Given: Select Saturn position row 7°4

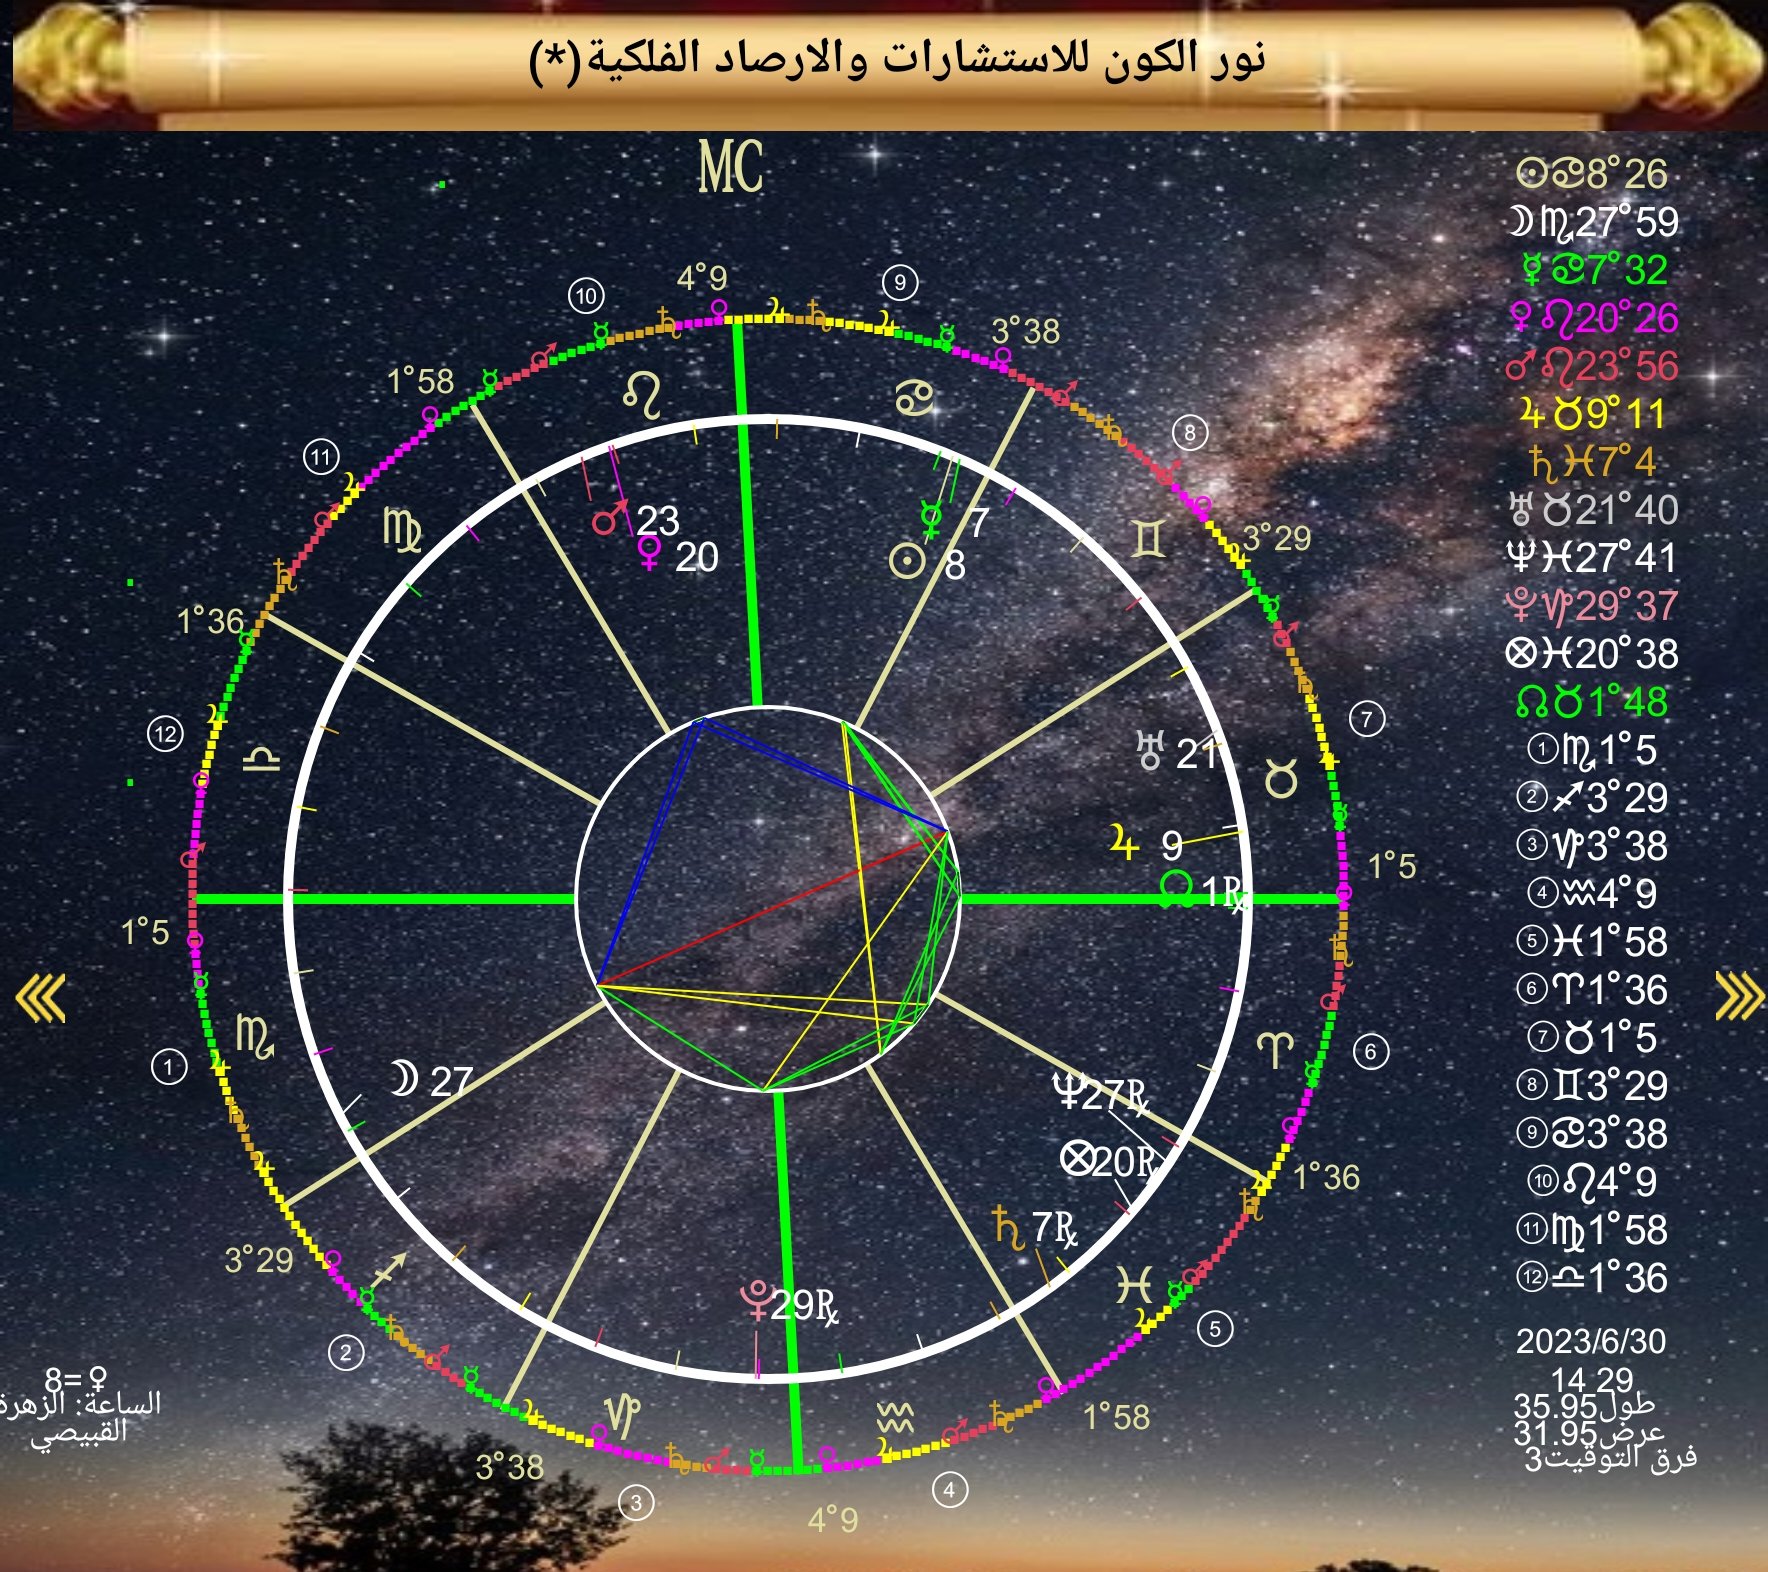Looking at the screenshot, I should click(x=1592, y=462).
